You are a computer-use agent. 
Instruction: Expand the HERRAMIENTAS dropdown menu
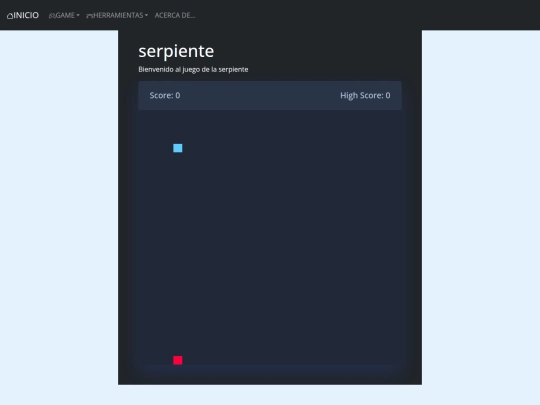[117, 15]
